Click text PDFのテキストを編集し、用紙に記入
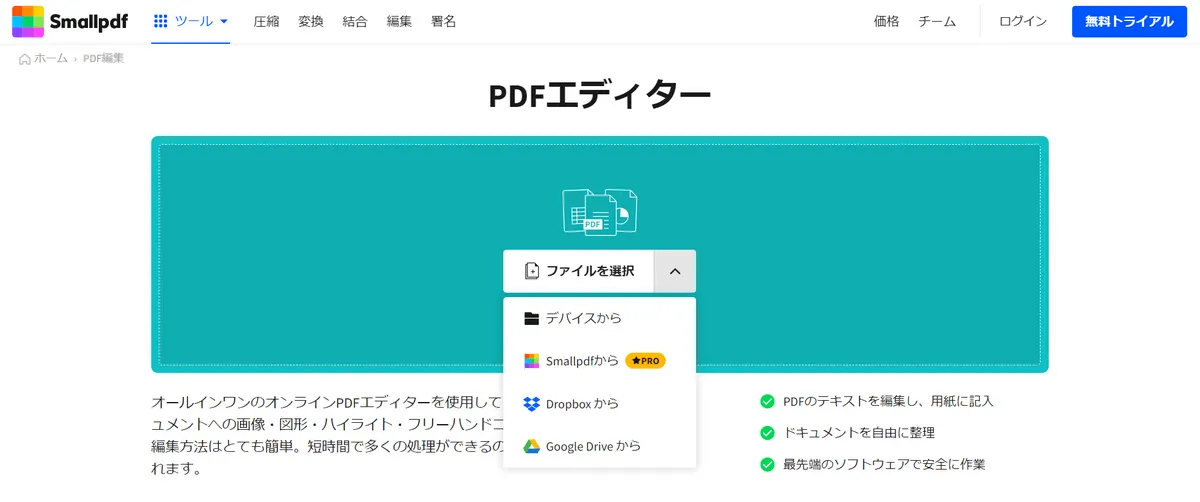The image size is (1200, 502). pyautogui.click(x=888, y=401)
